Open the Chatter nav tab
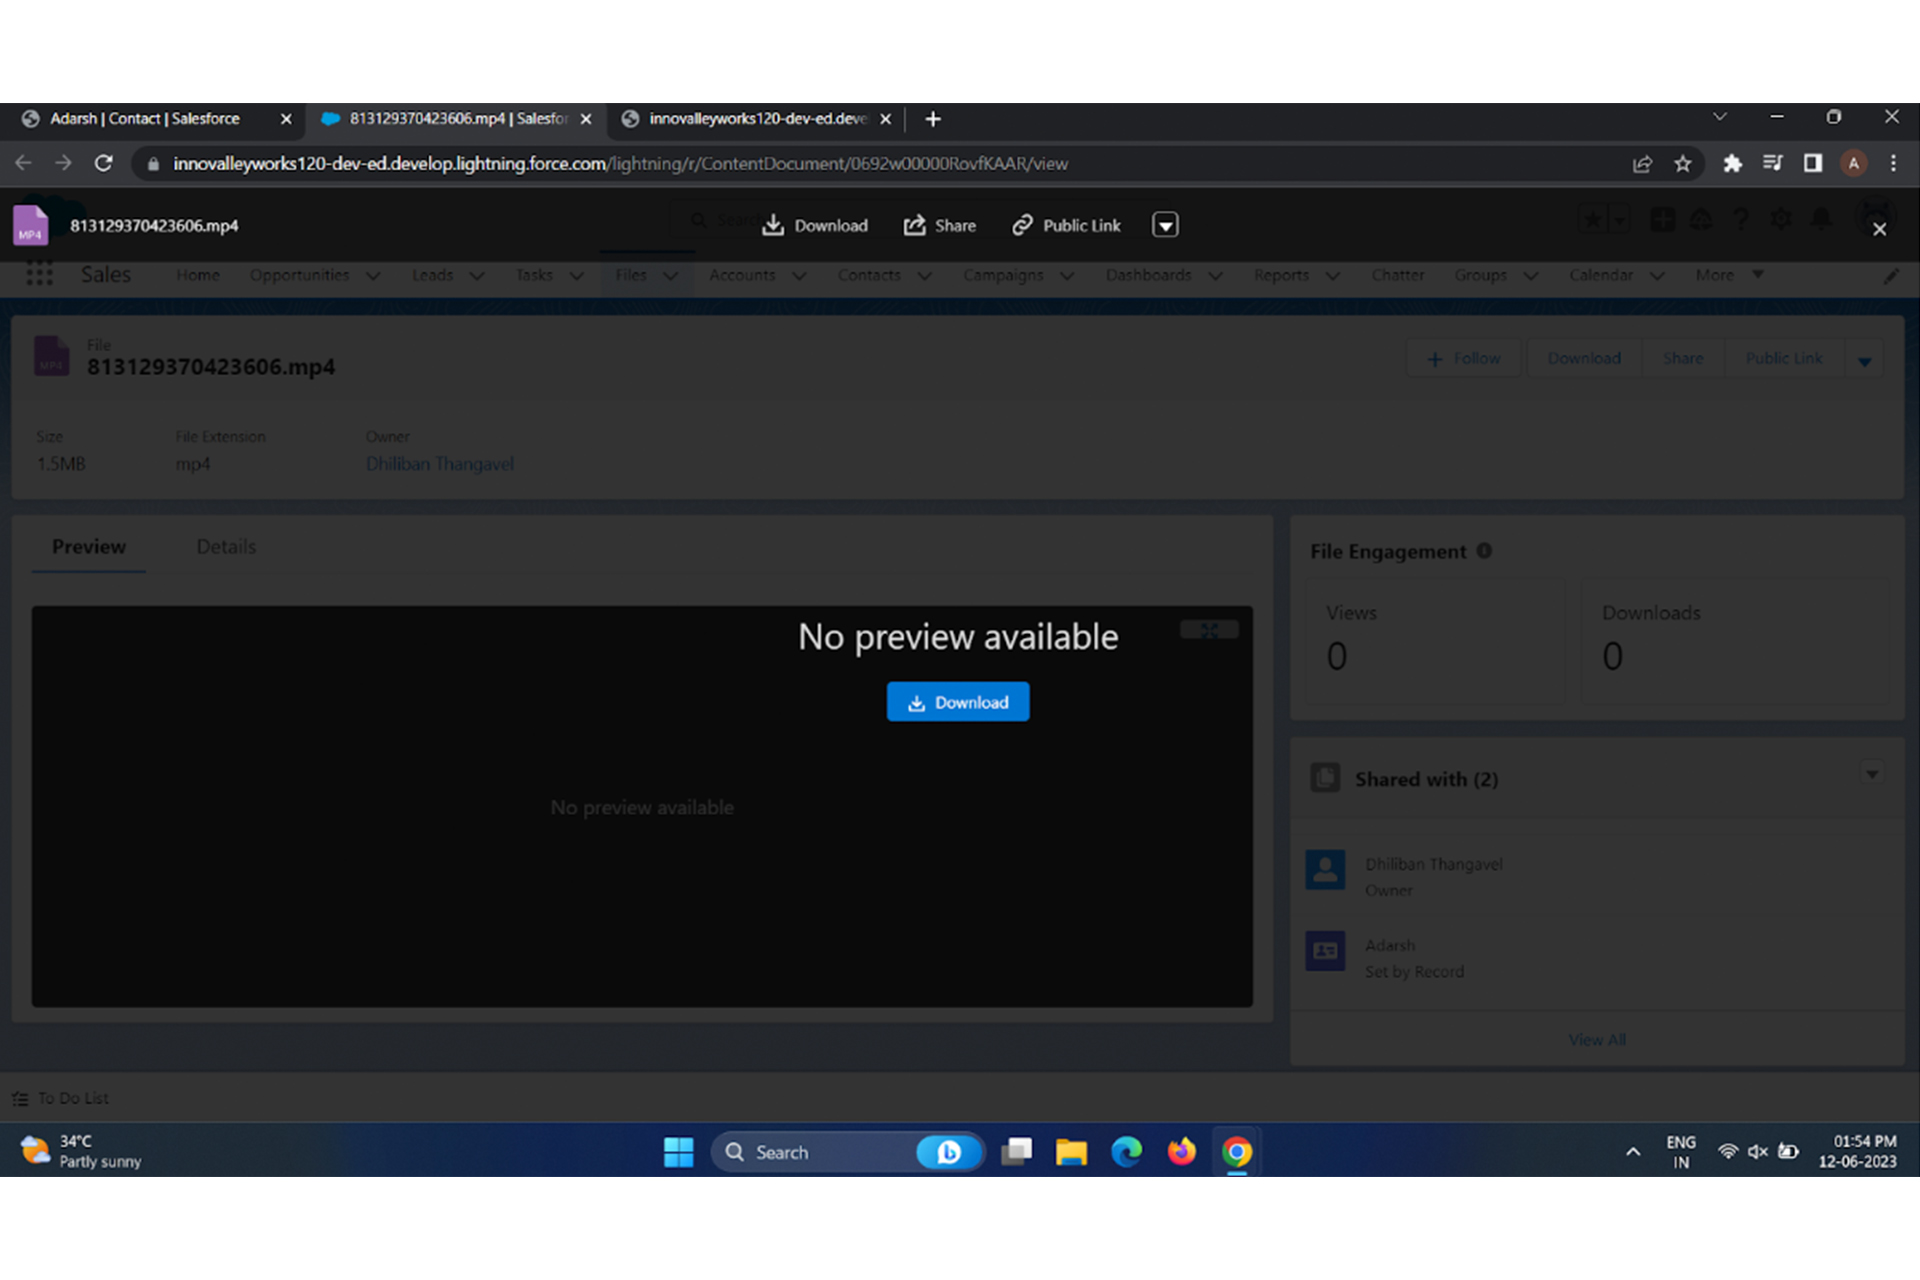The height and width of the screenshot is (1280, 1920). [1398, 275]
